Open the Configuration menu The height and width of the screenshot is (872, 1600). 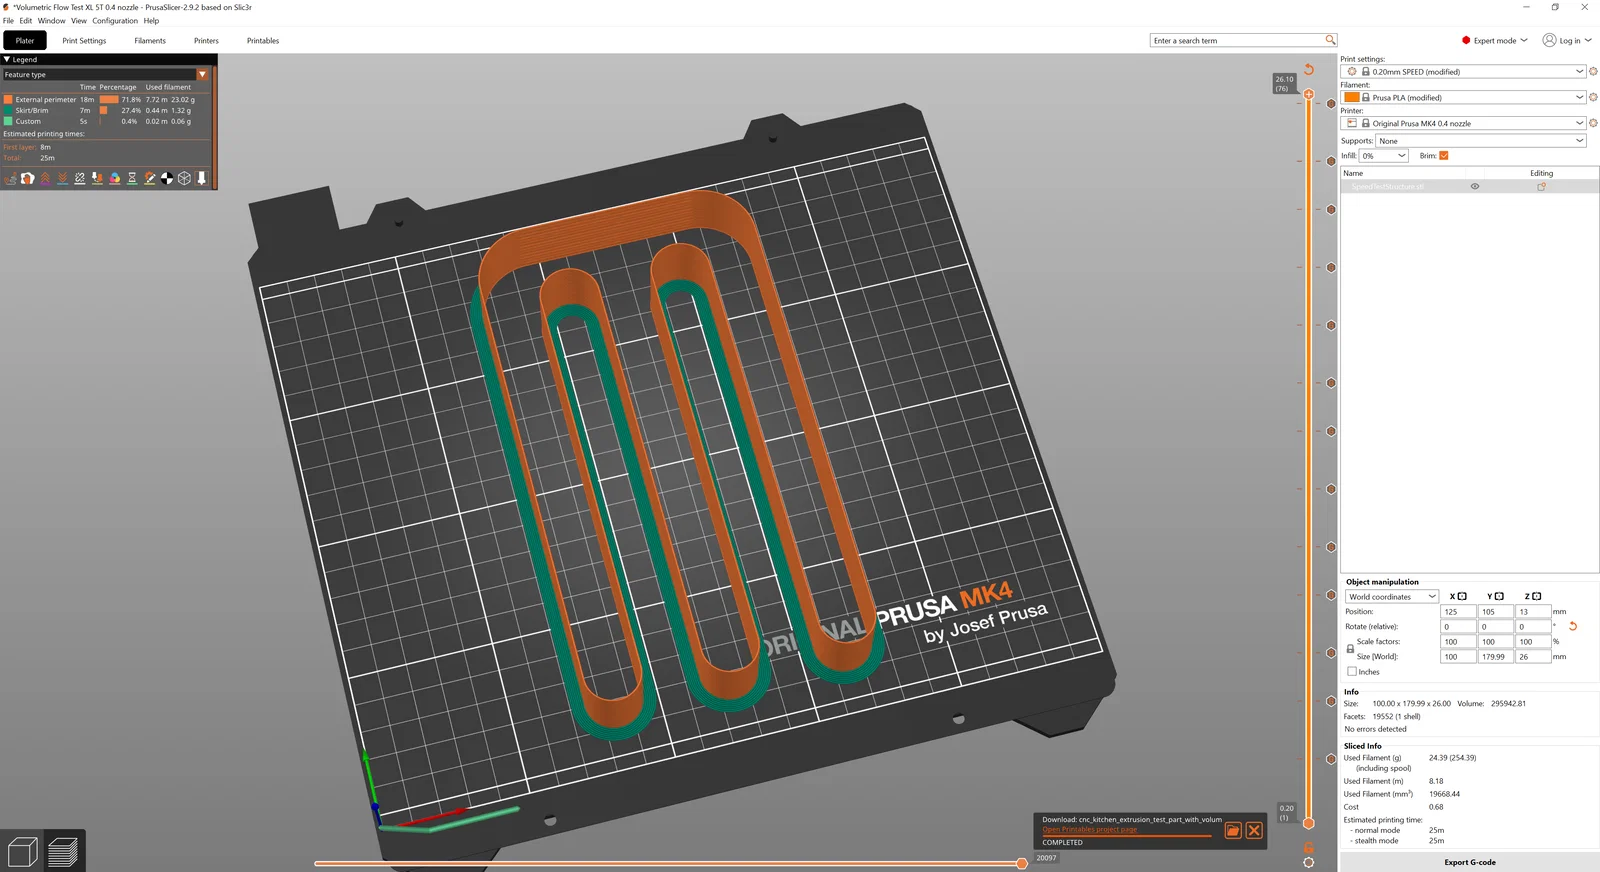(x=115, y=21)
